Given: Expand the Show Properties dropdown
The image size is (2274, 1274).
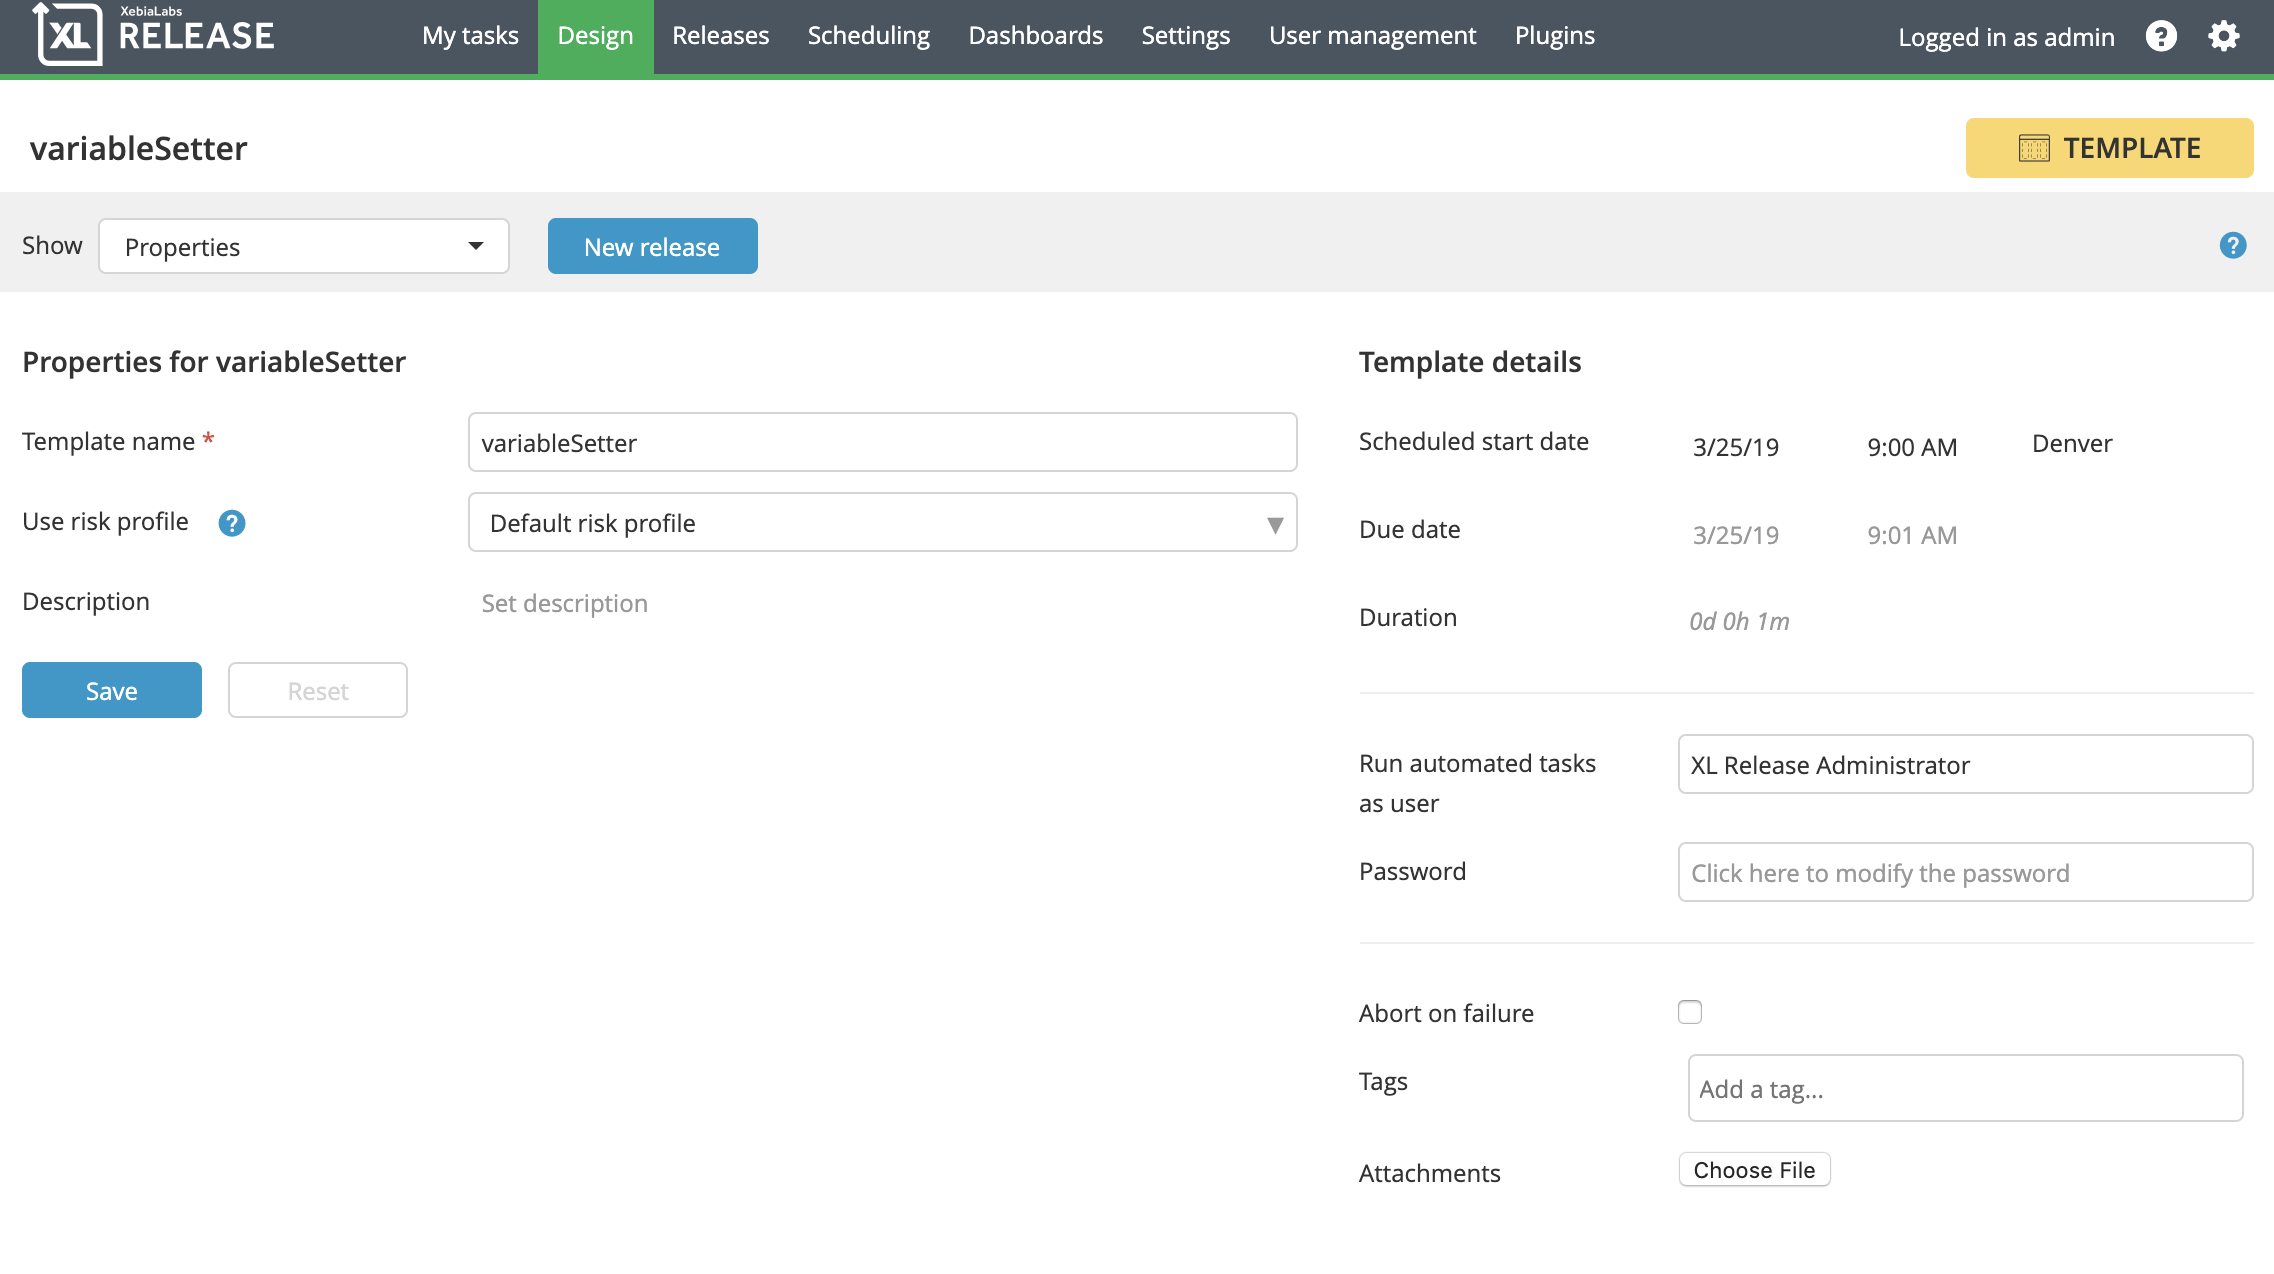Looking at the screenshot, I should [x=303, y=246].
